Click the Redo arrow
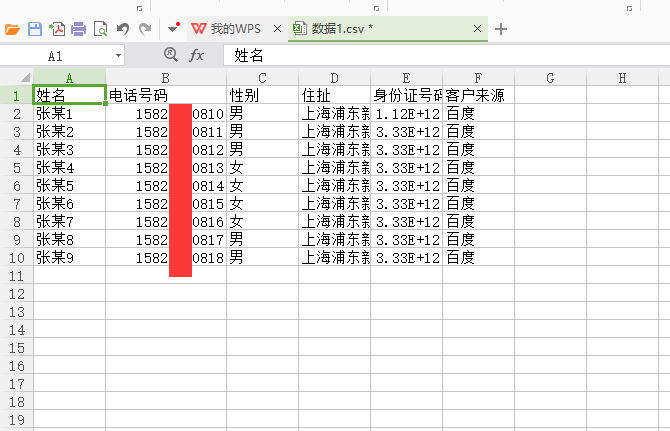 [x=145, y=29]
